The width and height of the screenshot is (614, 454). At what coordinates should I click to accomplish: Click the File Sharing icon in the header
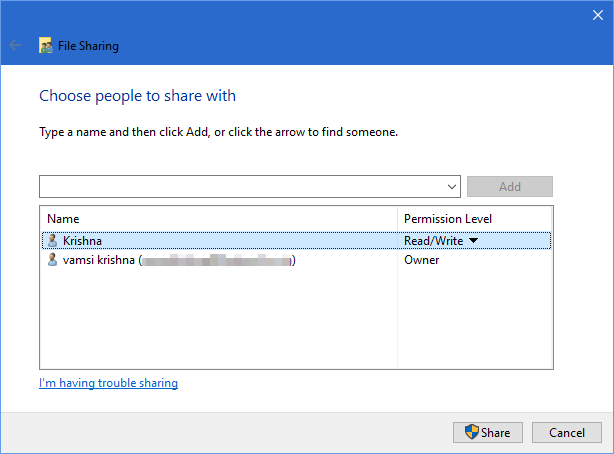(45, 45)
